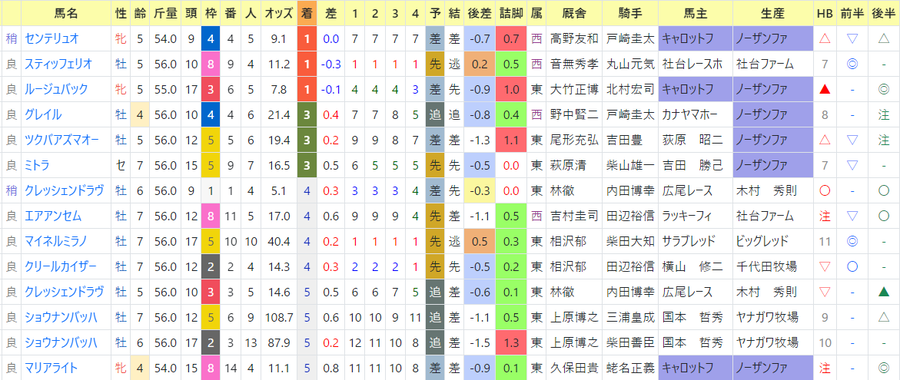Click the 1.1 value in 詰脚 column
The image size is (900, 380).
pyautogui.click(x=511, y=140)
